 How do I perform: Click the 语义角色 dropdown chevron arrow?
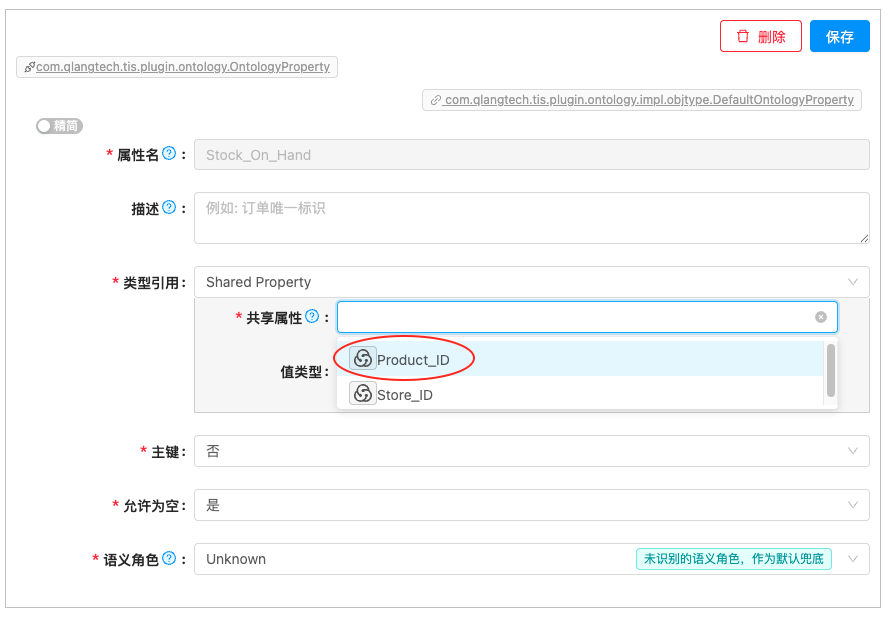tap(853, 559)
